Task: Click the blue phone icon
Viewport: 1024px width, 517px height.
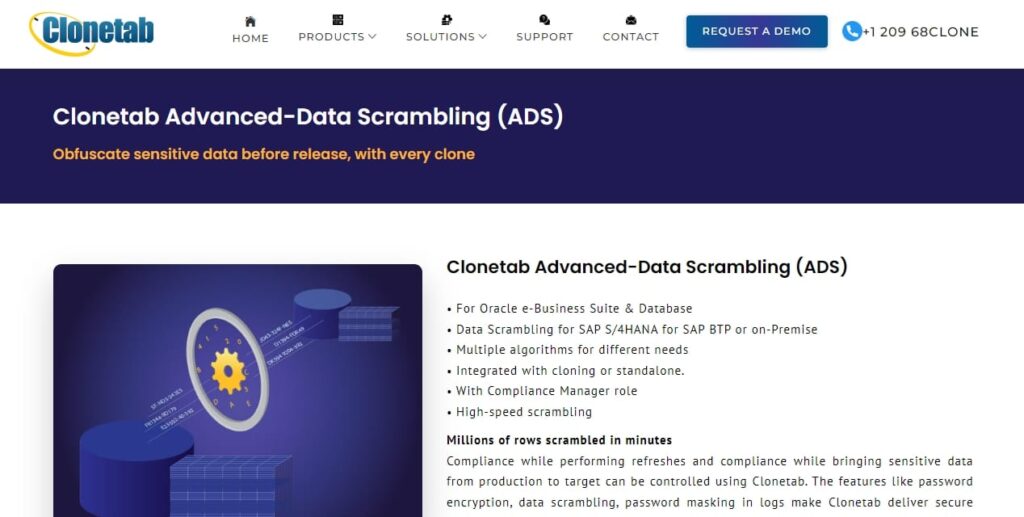Action: 852,31
